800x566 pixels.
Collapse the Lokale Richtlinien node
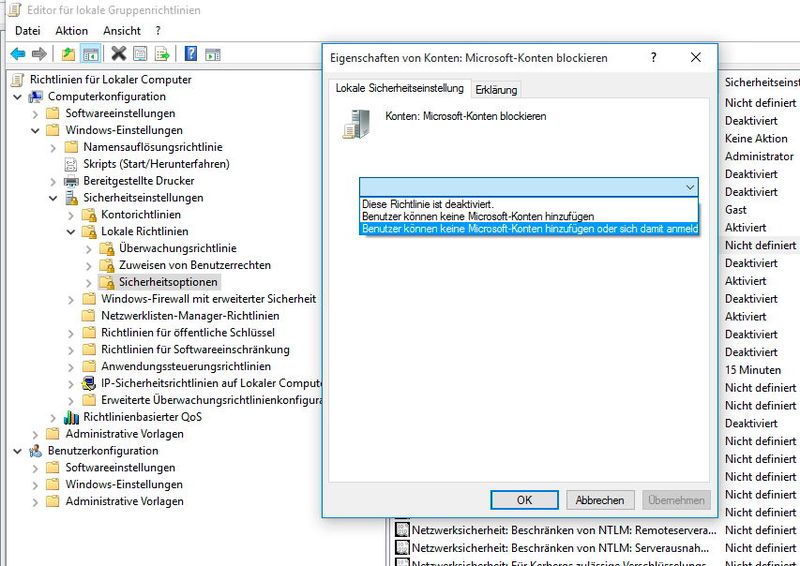click(x=71, y=231)
